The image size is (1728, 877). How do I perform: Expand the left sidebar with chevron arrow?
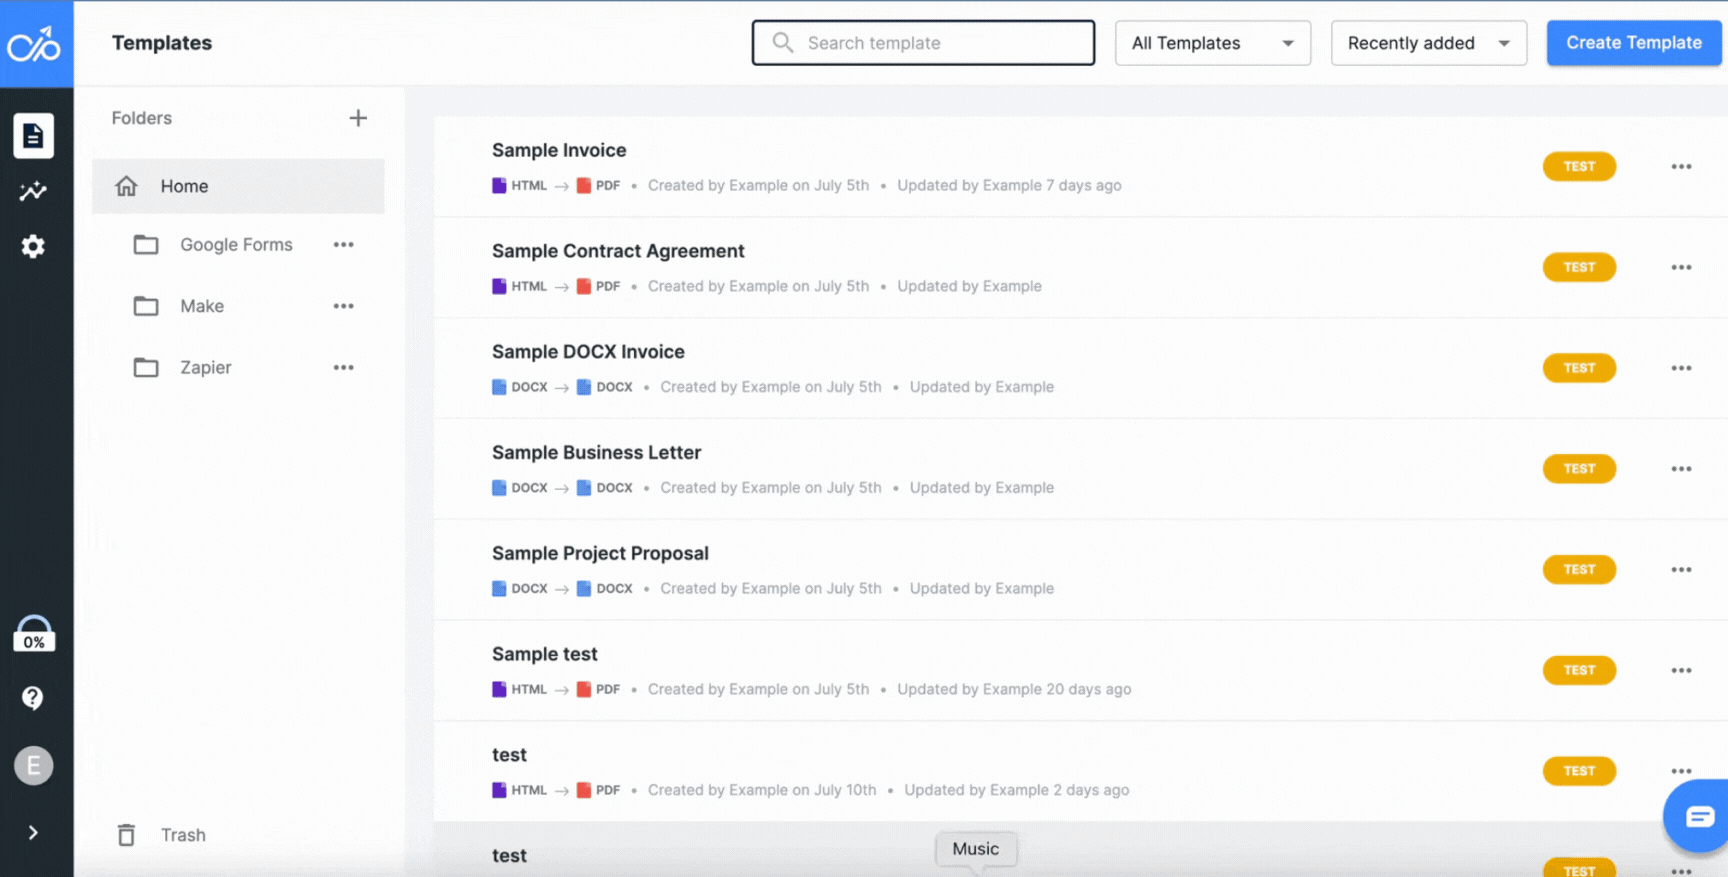pos(33,833)
